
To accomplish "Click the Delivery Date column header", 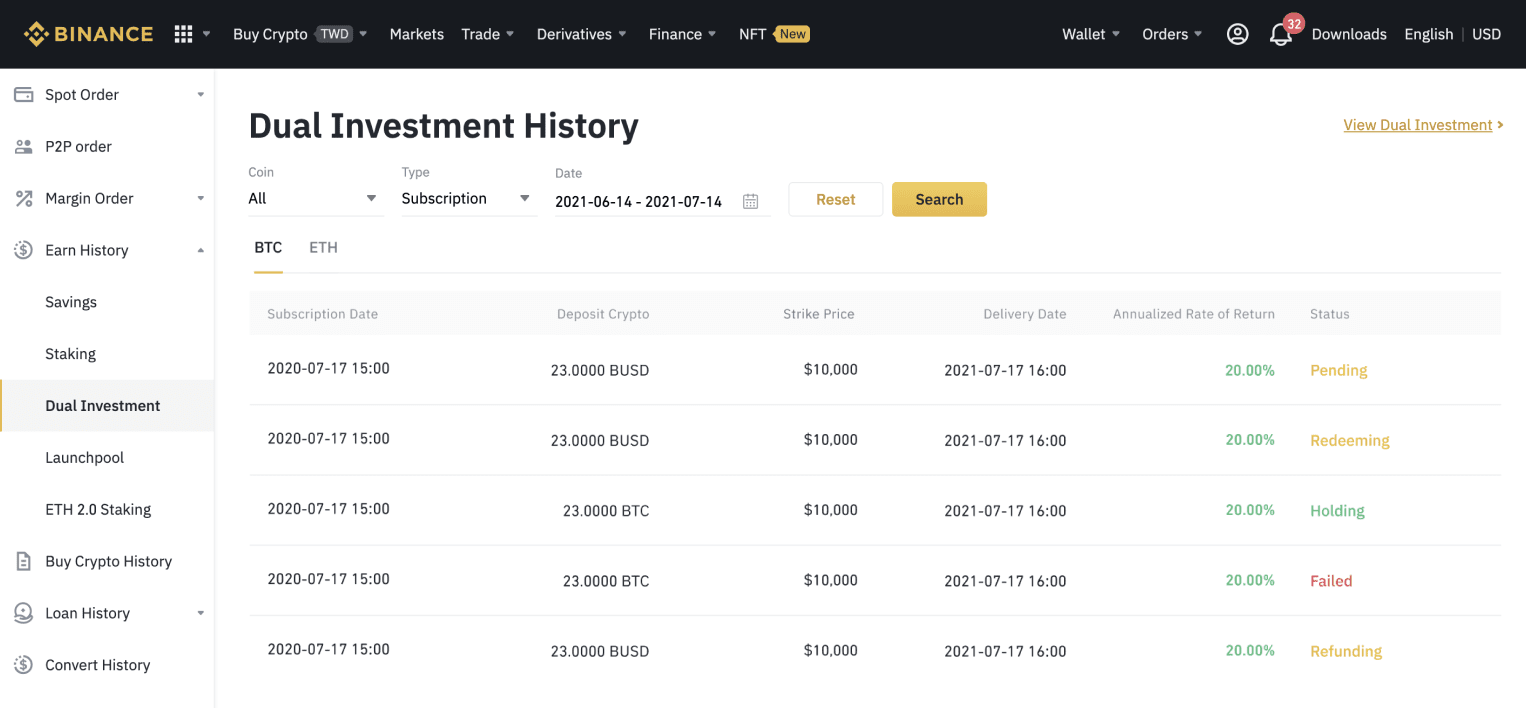I will point(1024,314).
